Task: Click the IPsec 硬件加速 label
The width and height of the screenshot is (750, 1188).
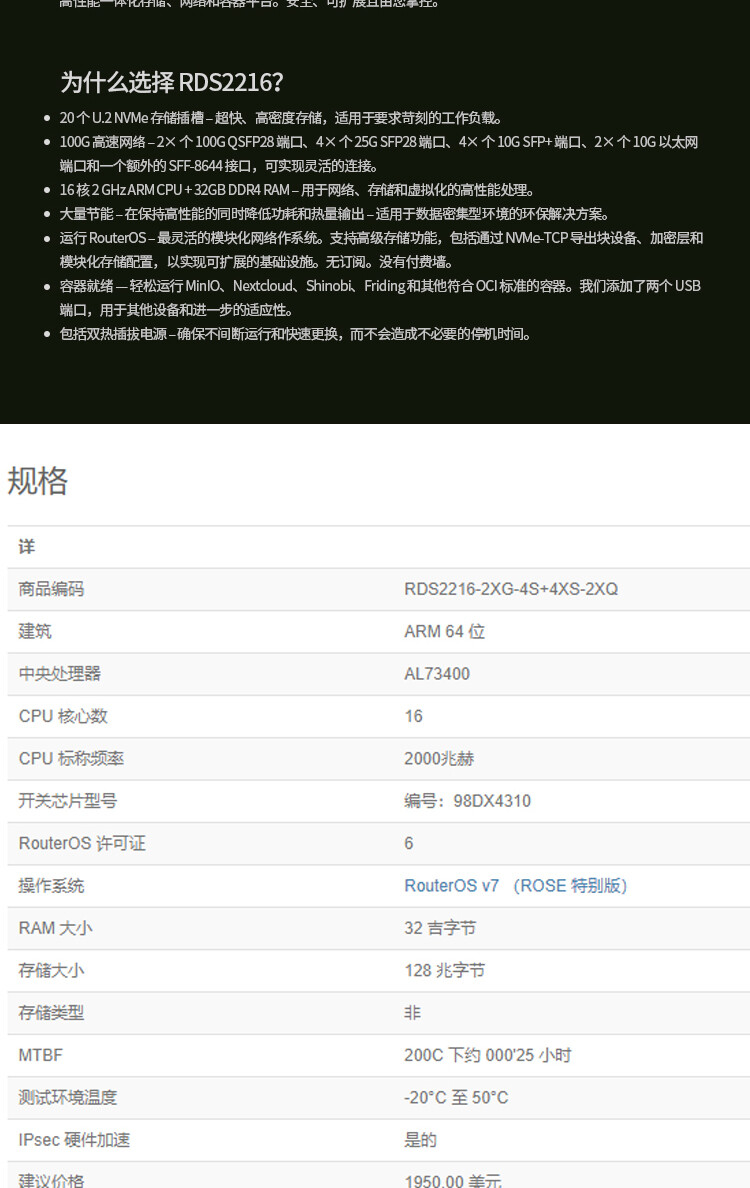Action: tap(74, 1140)
